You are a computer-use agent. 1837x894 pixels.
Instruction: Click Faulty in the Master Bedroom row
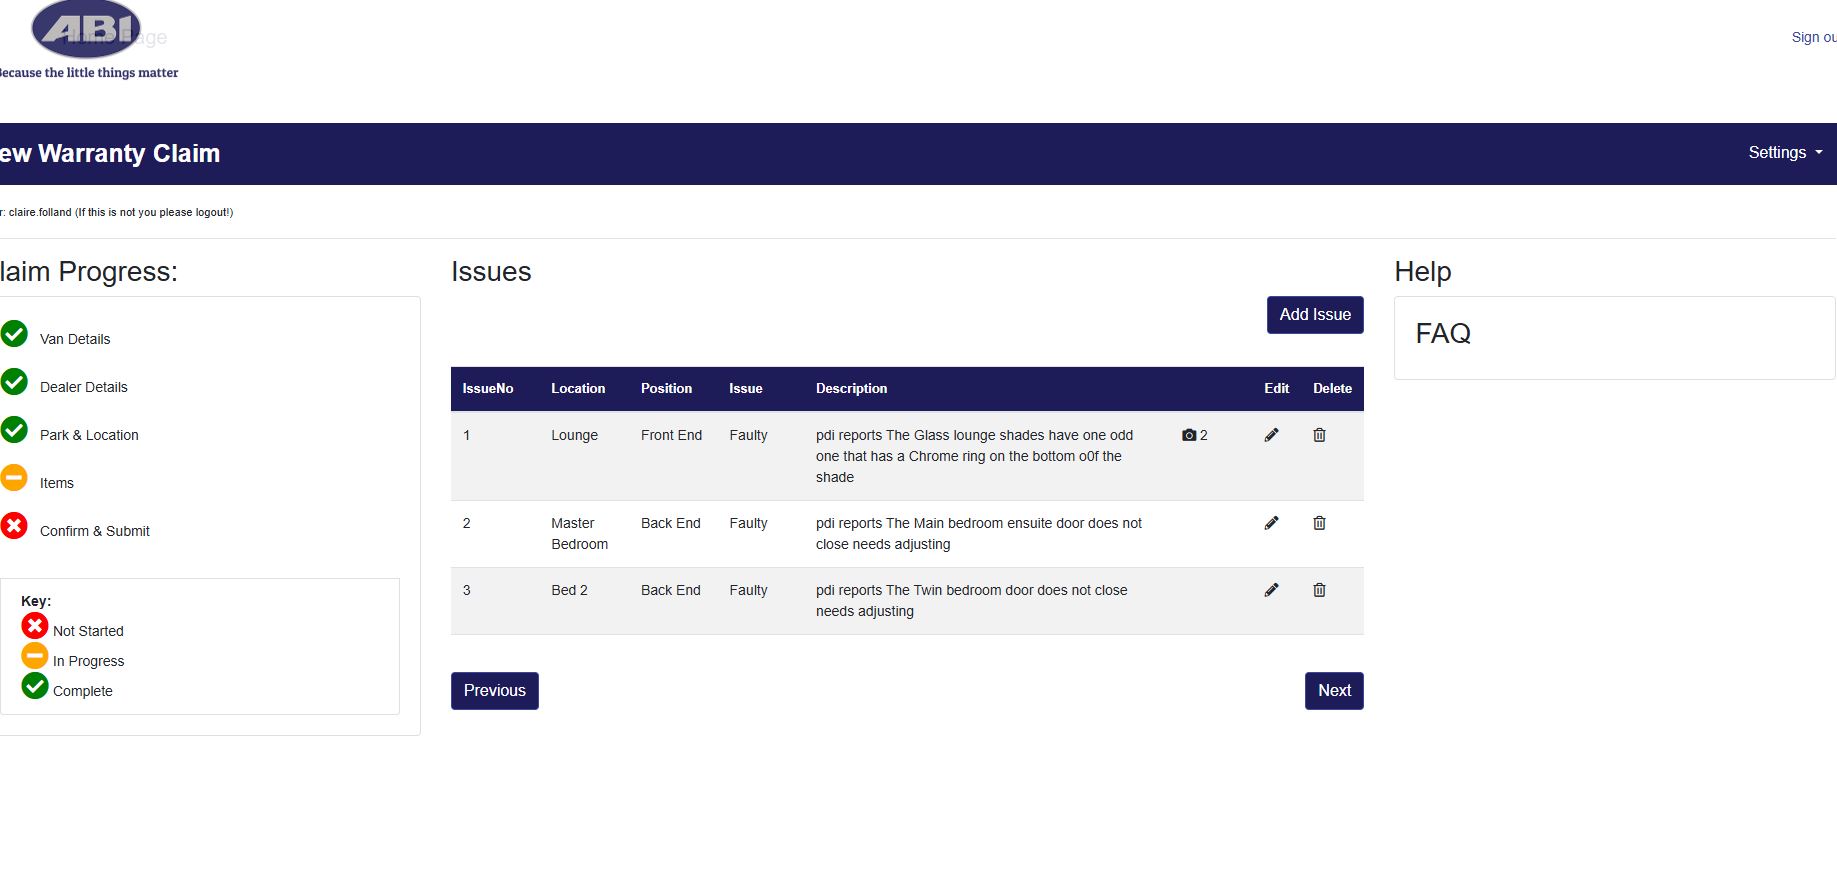[x=748, y=523]
